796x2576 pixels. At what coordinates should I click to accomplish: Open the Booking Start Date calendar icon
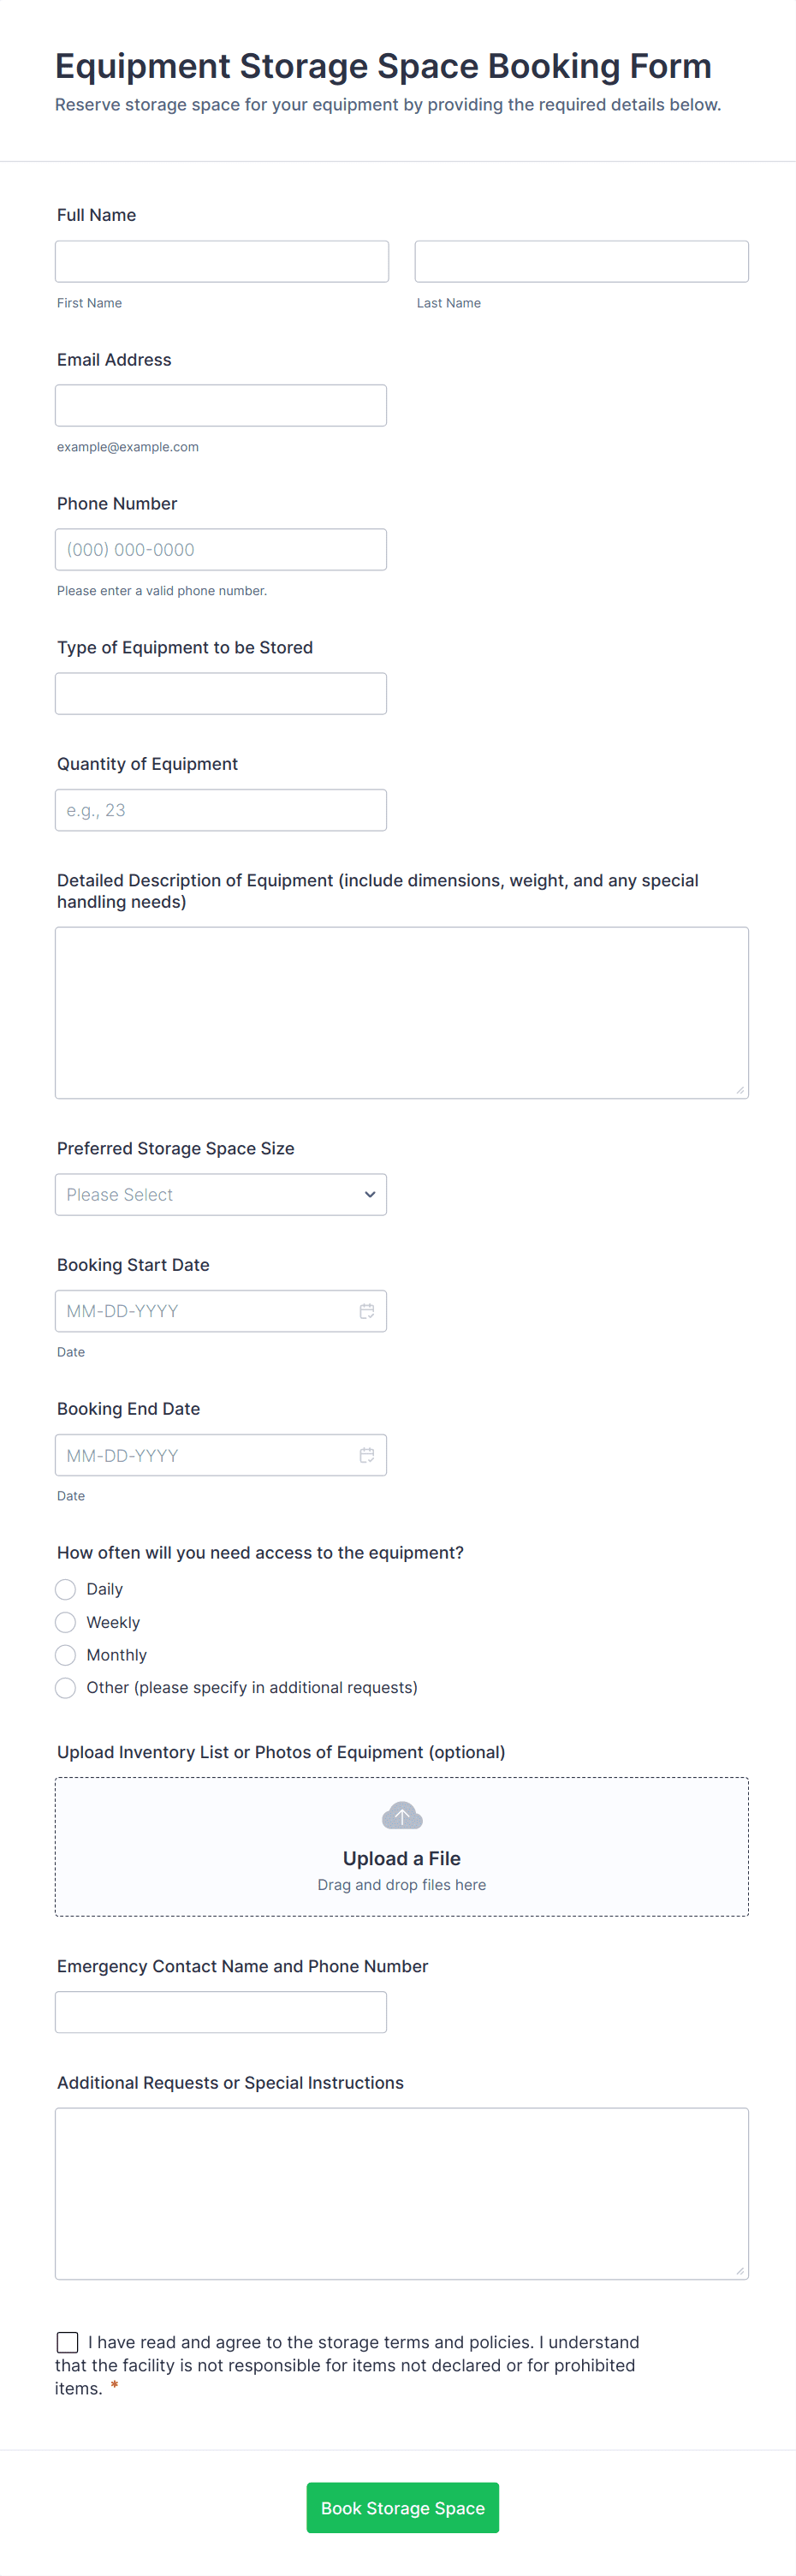(367, 1311)
